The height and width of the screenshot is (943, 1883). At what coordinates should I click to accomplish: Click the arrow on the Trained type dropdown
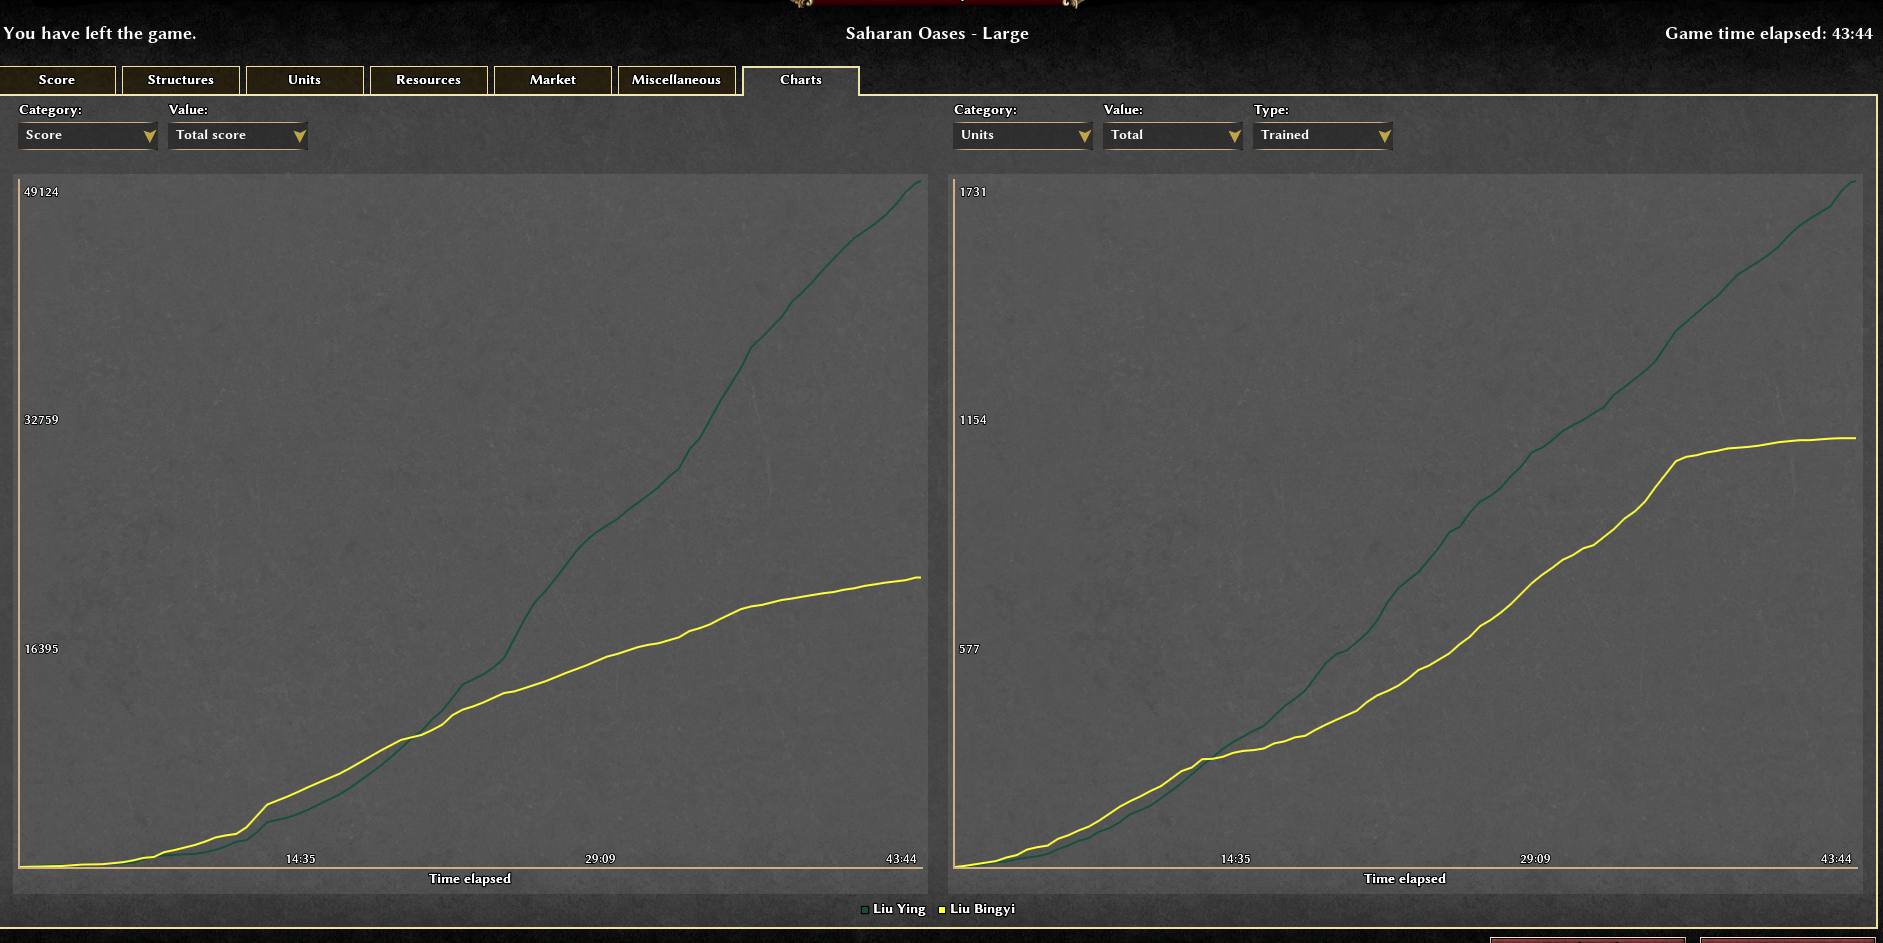[1384, 136]
